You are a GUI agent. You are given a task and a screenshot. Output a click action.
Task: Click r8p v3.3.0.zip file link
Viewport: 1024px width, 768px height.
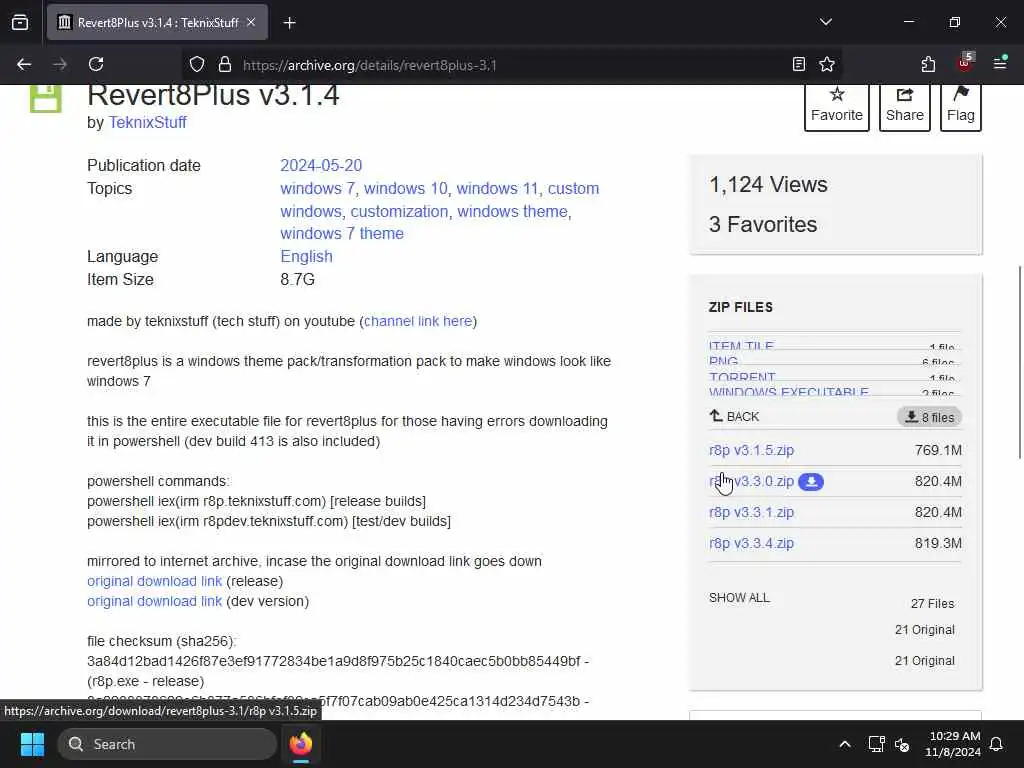coord(751,481)
